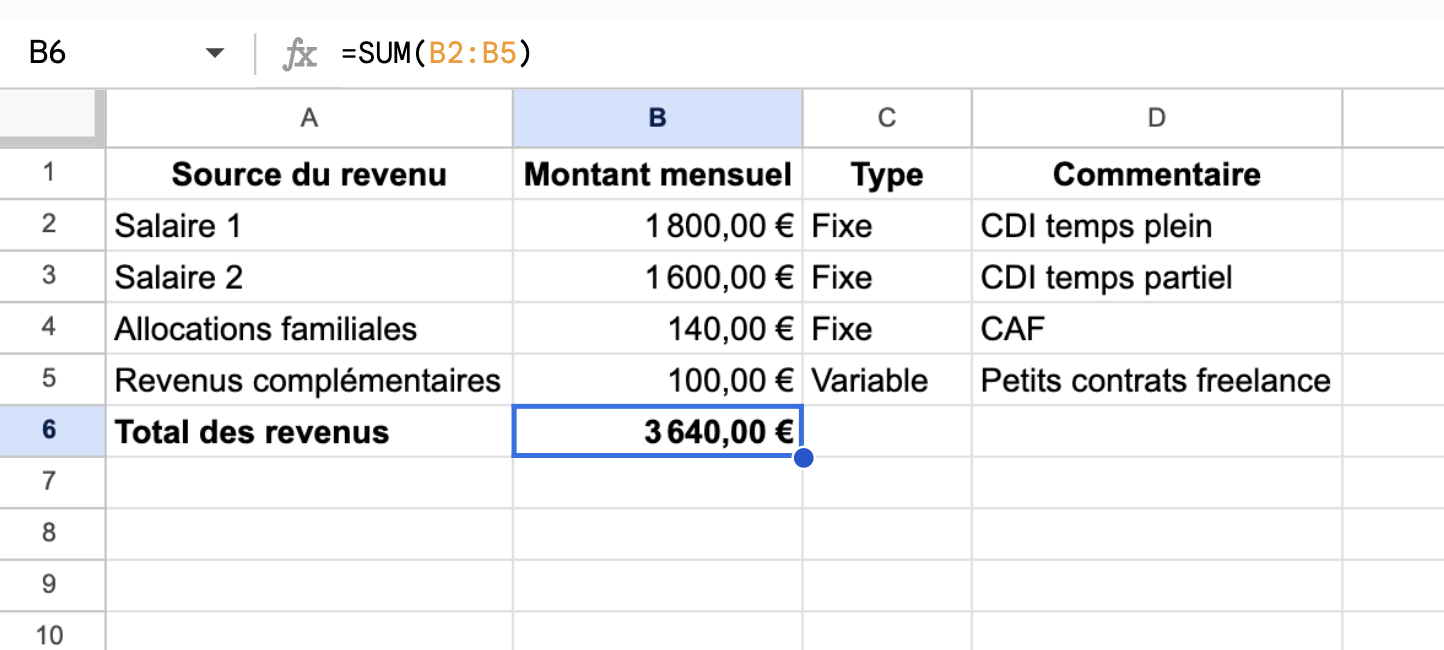Select the column C header
The image size is (1444, 650).
pos(886,118)
